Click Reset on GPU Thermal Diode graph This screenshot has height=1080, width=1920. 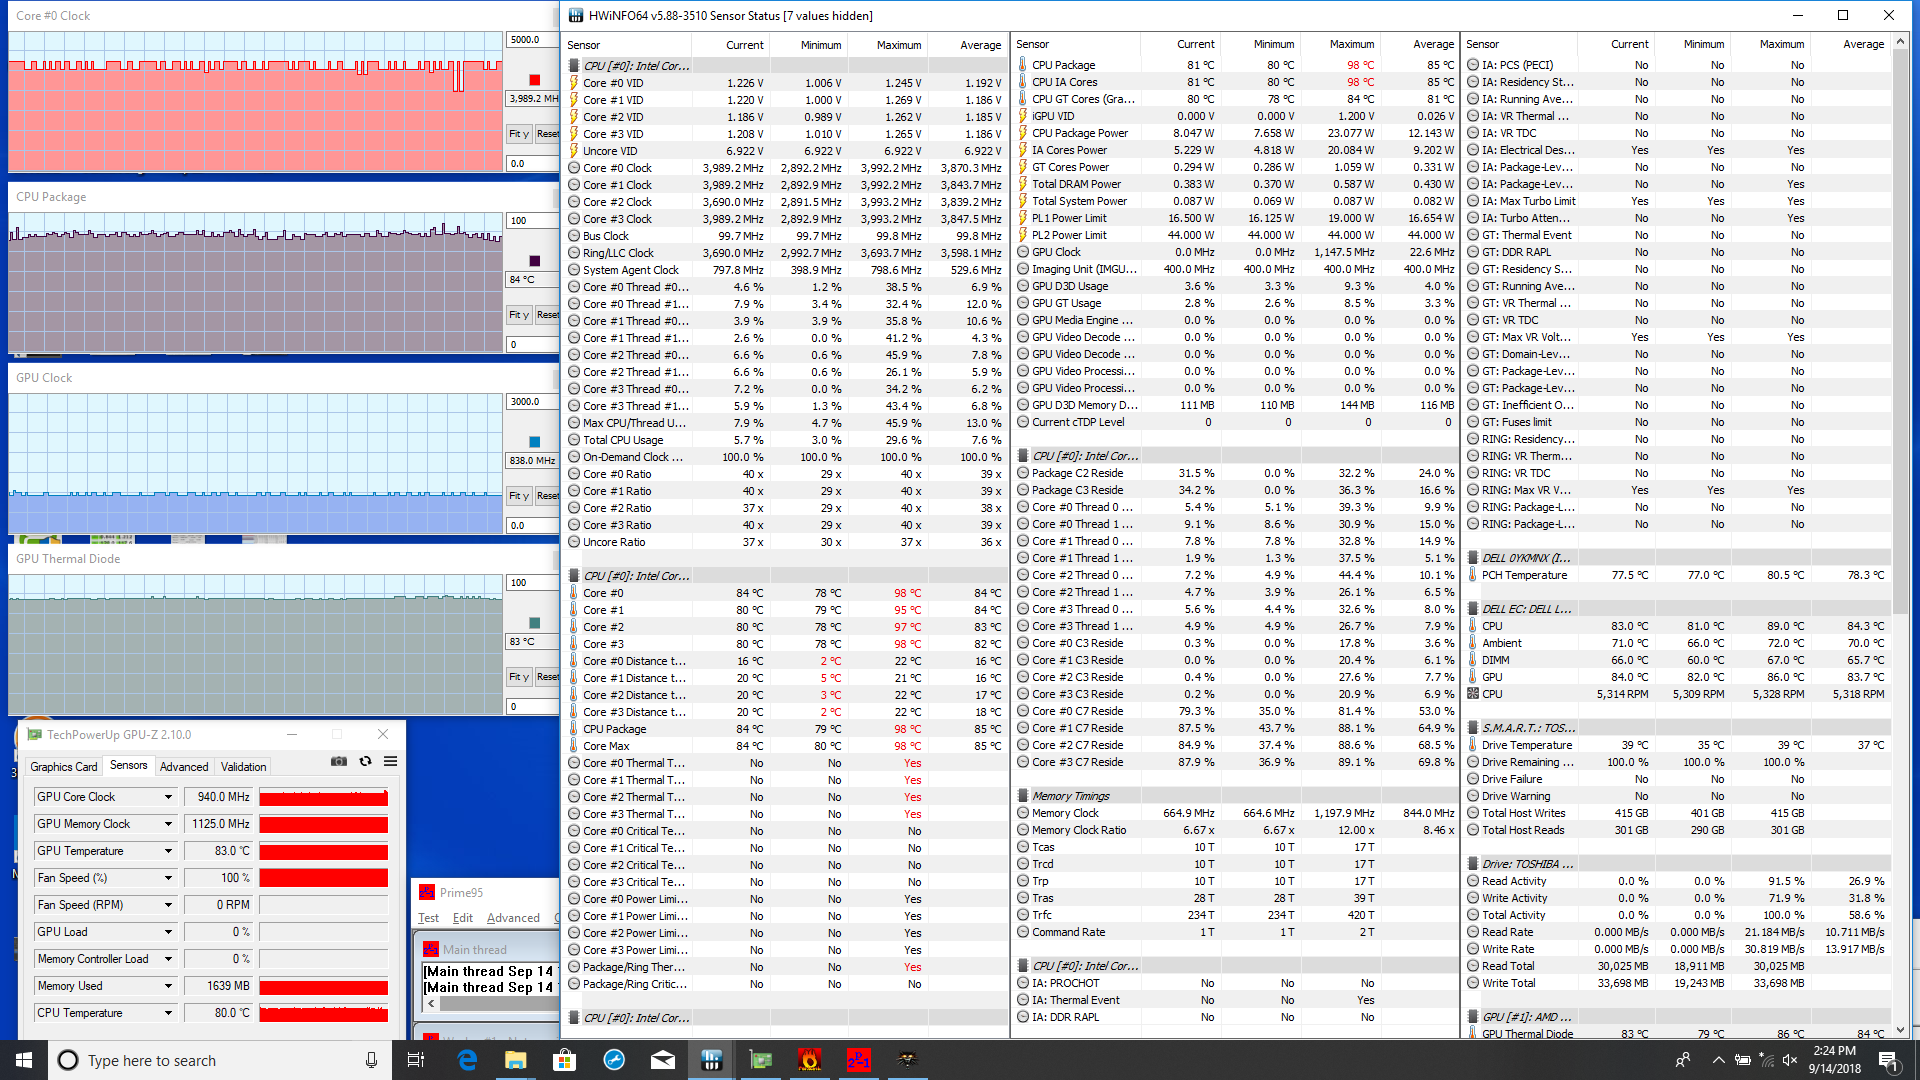[x=547, y=677]
